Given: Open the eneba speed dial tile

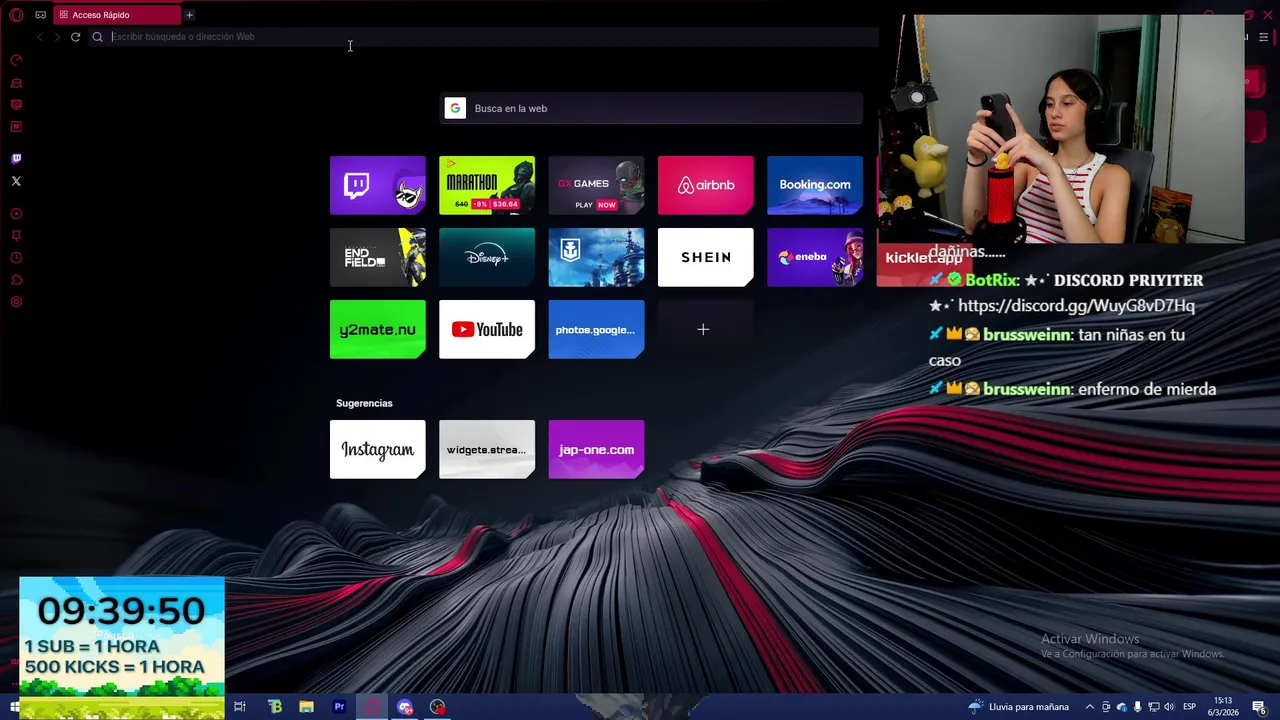Looking at the screenshot, I should 815,257.
